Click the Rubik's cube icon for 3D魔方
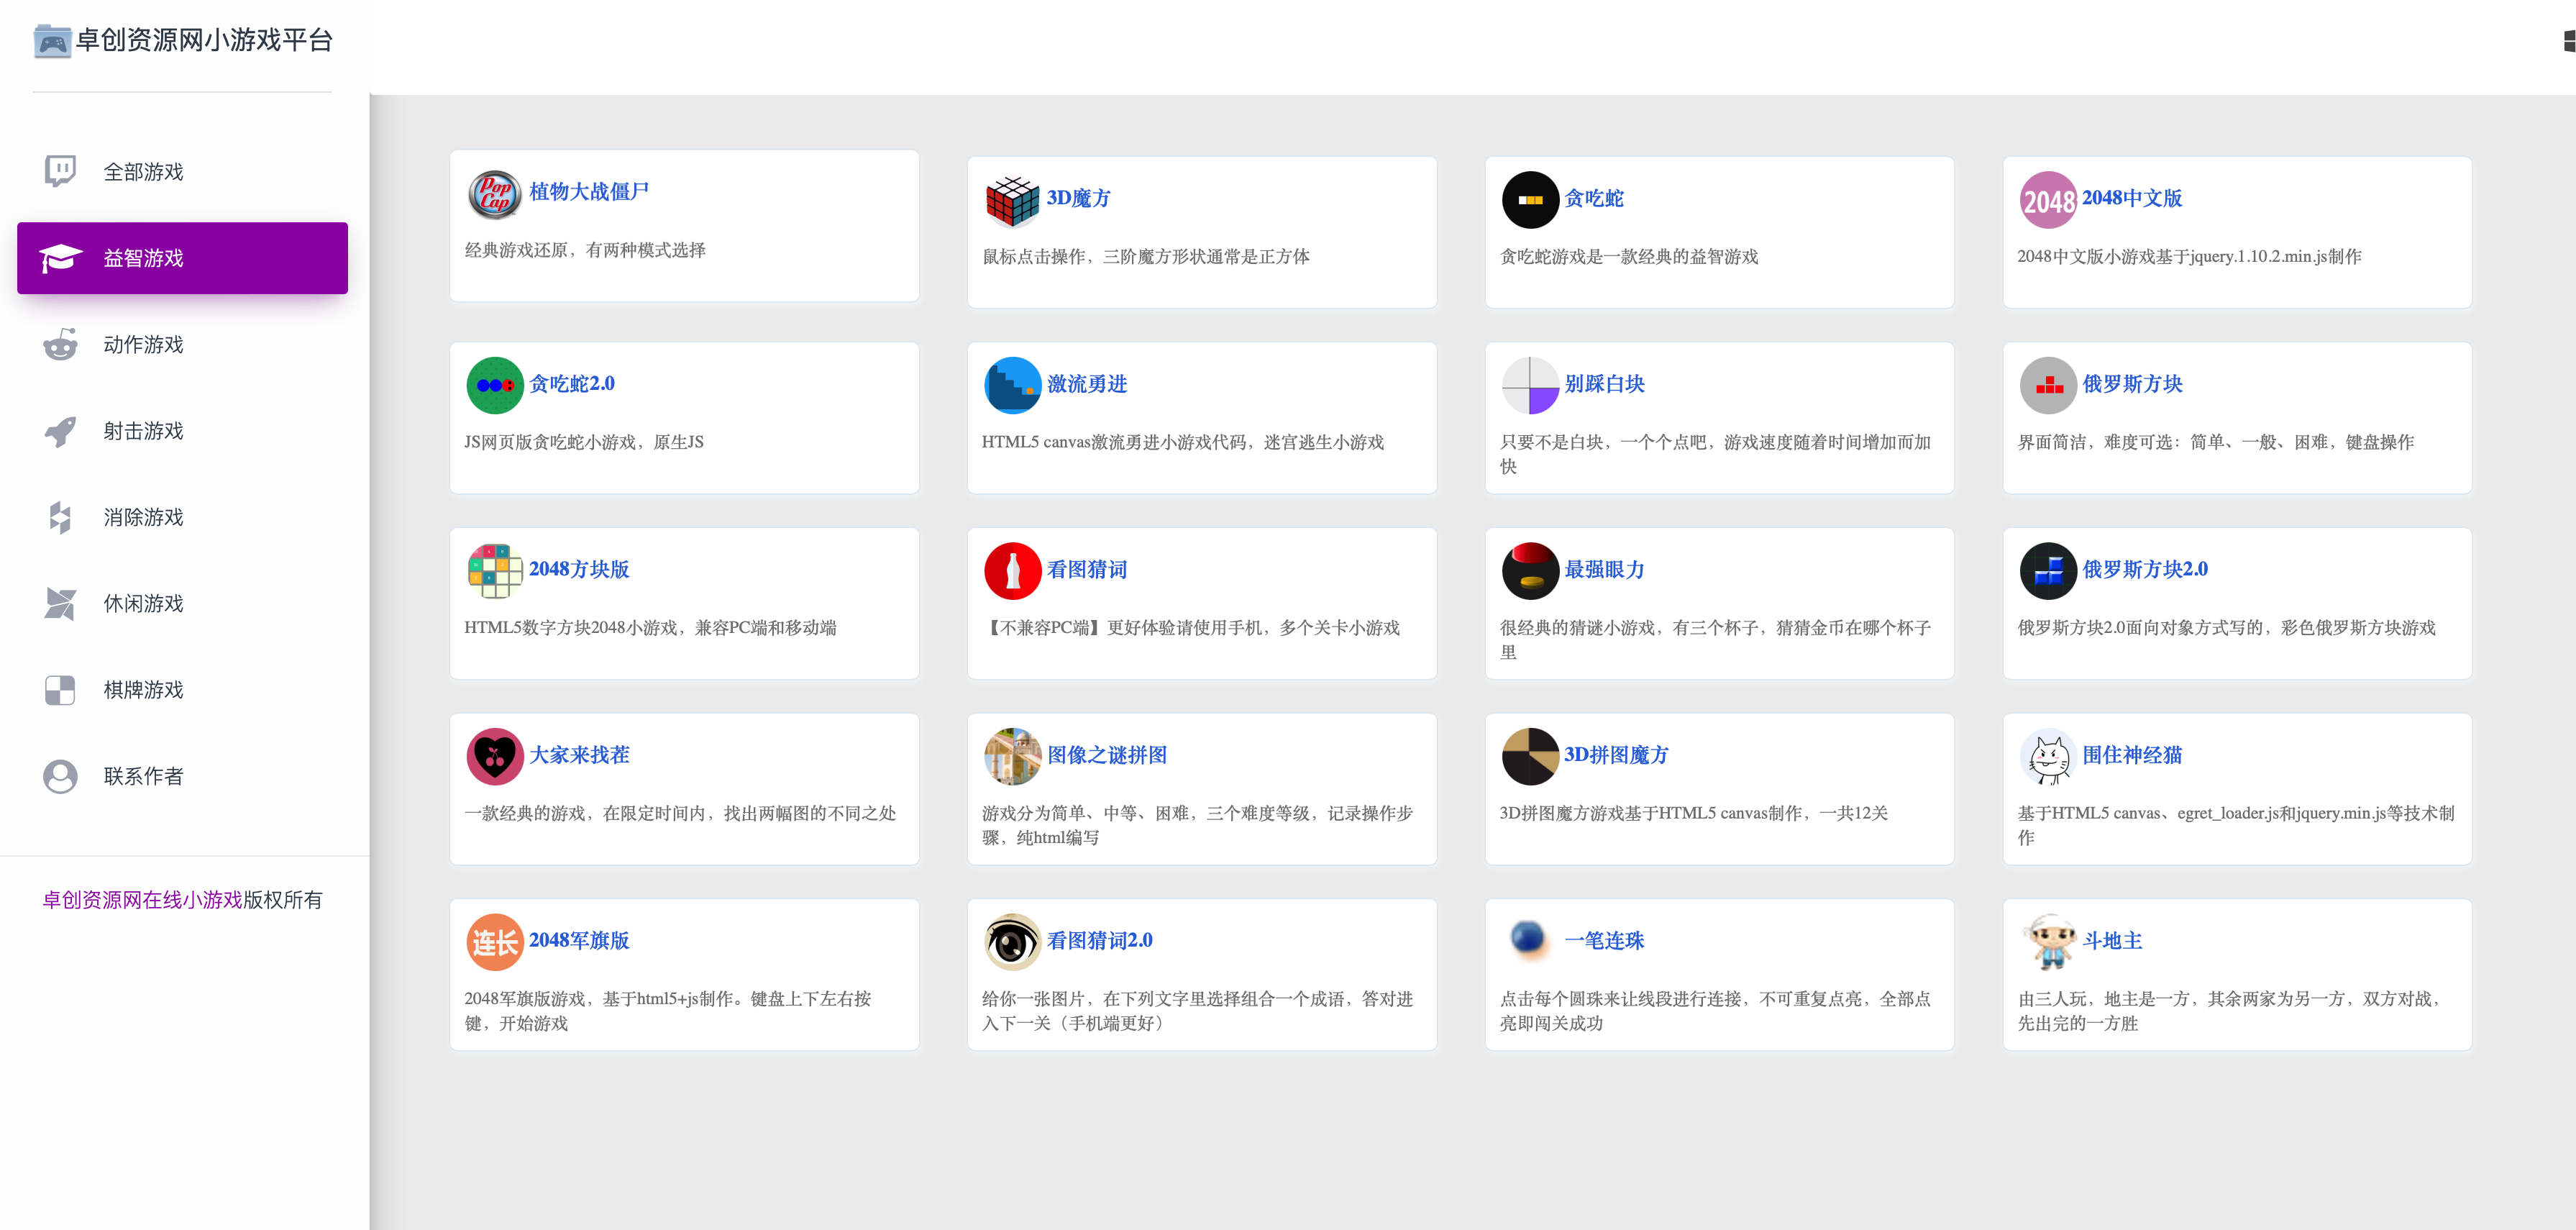 [x=1012, y=200]
